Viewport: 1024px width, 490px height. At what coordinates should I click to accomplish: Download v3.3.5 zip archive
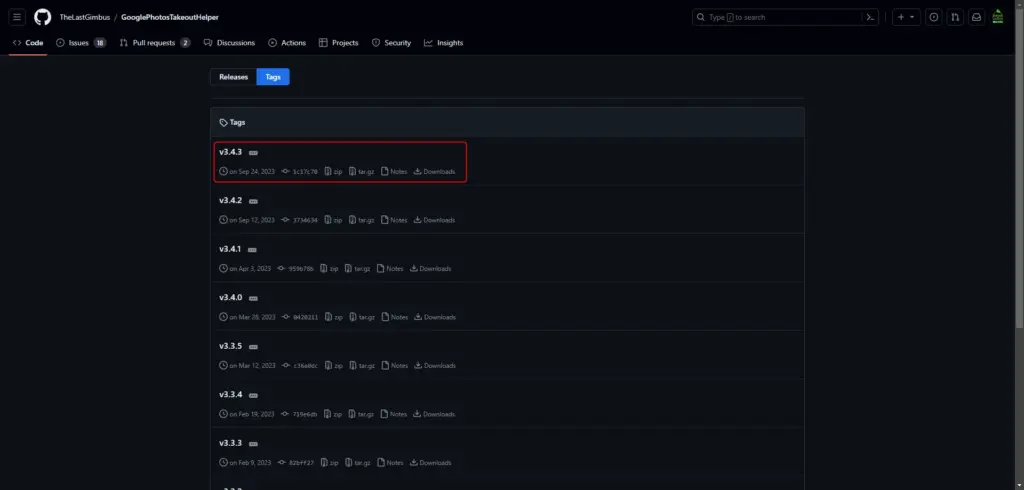[x=334, y=366]
